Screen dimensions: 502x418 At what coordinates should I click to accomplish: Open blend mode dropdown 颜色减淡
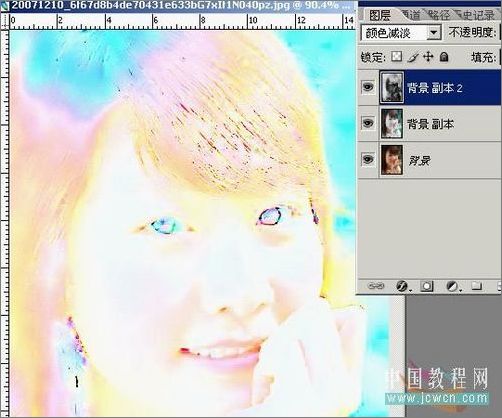coord(401,33)
